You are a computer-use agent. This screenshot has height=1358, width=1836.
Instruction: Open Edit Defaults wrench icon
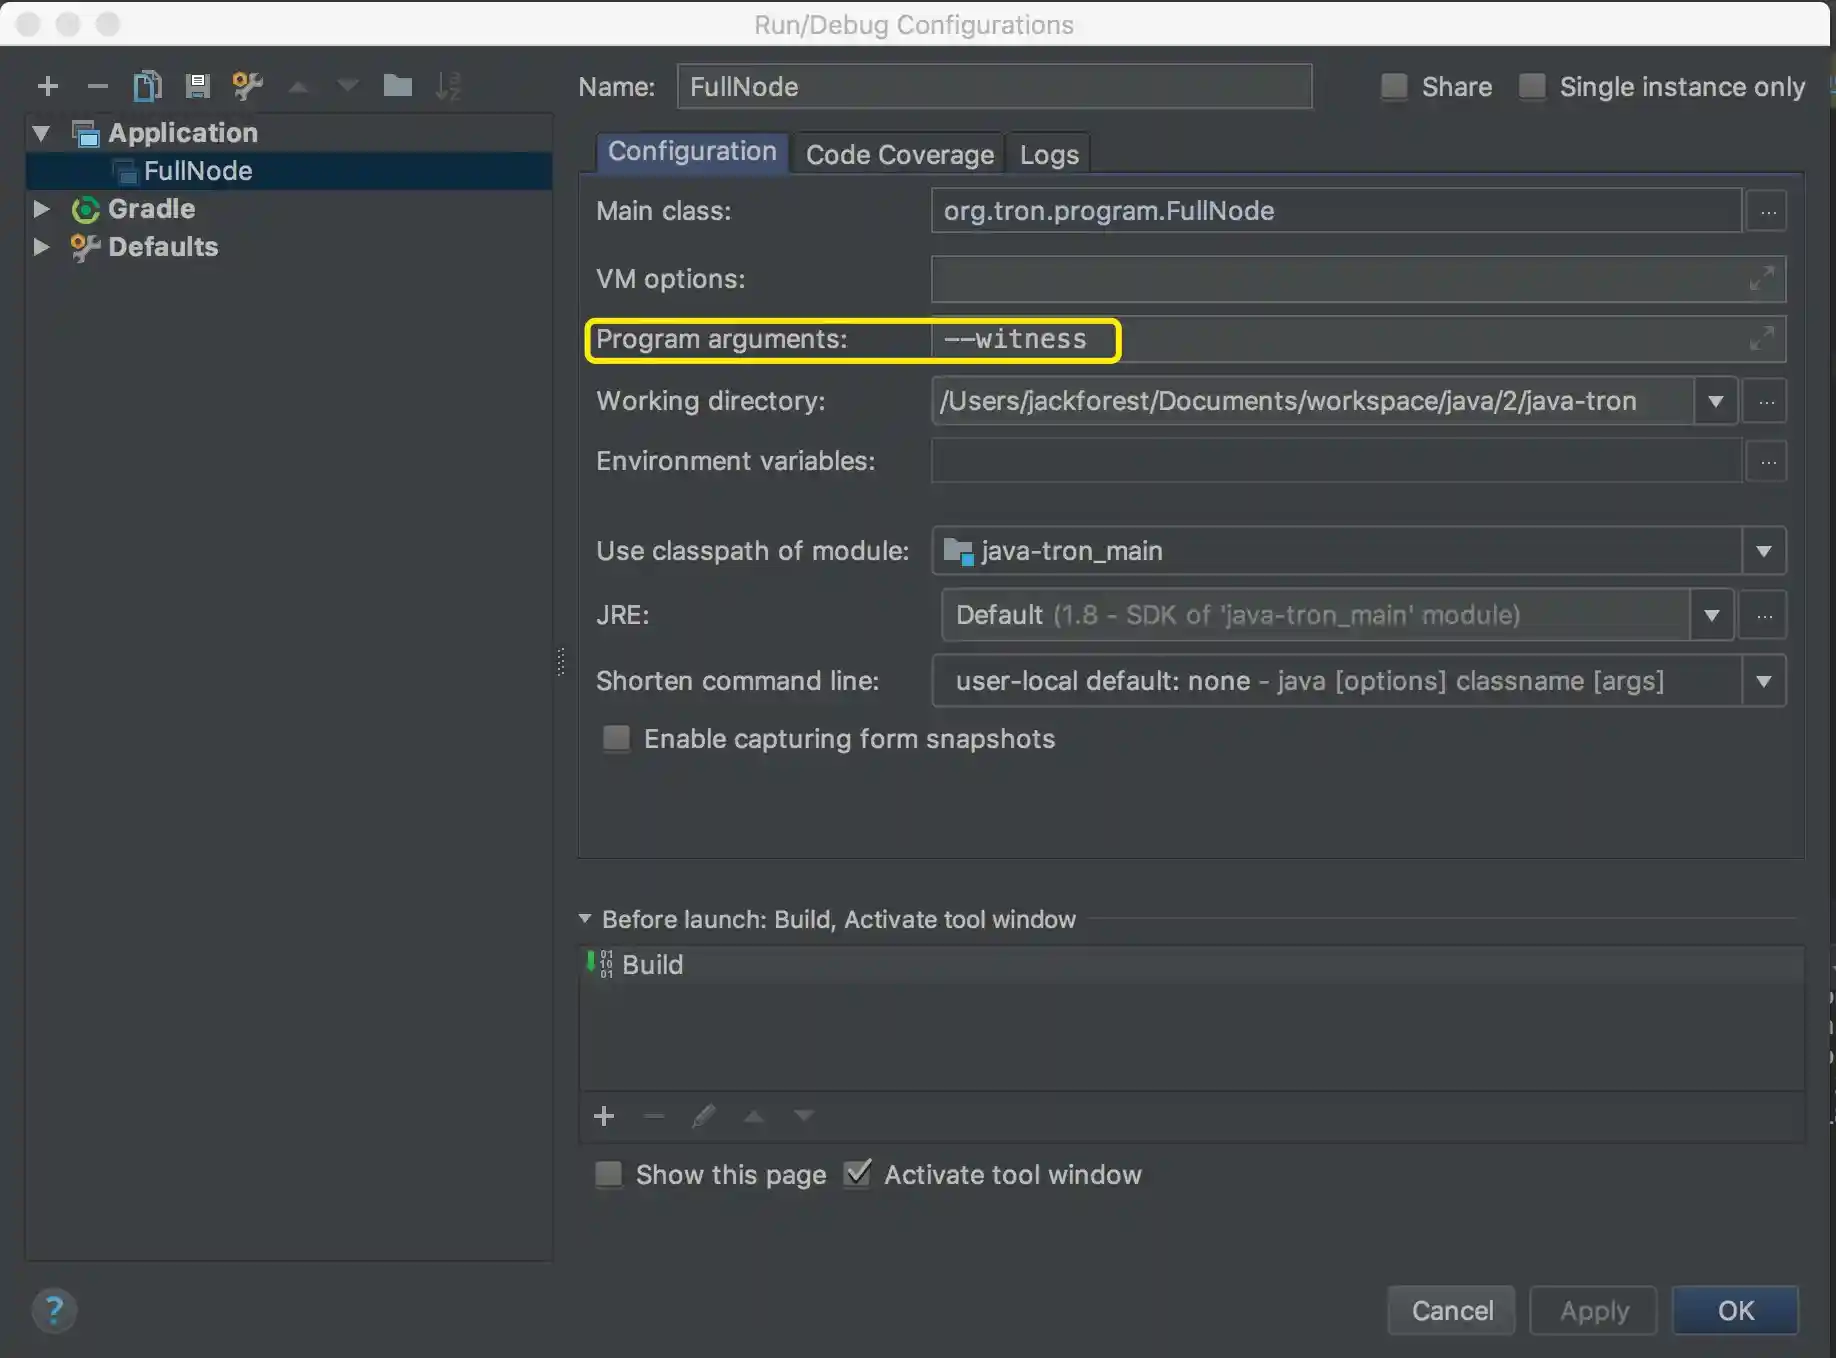(x=247, y=87)
